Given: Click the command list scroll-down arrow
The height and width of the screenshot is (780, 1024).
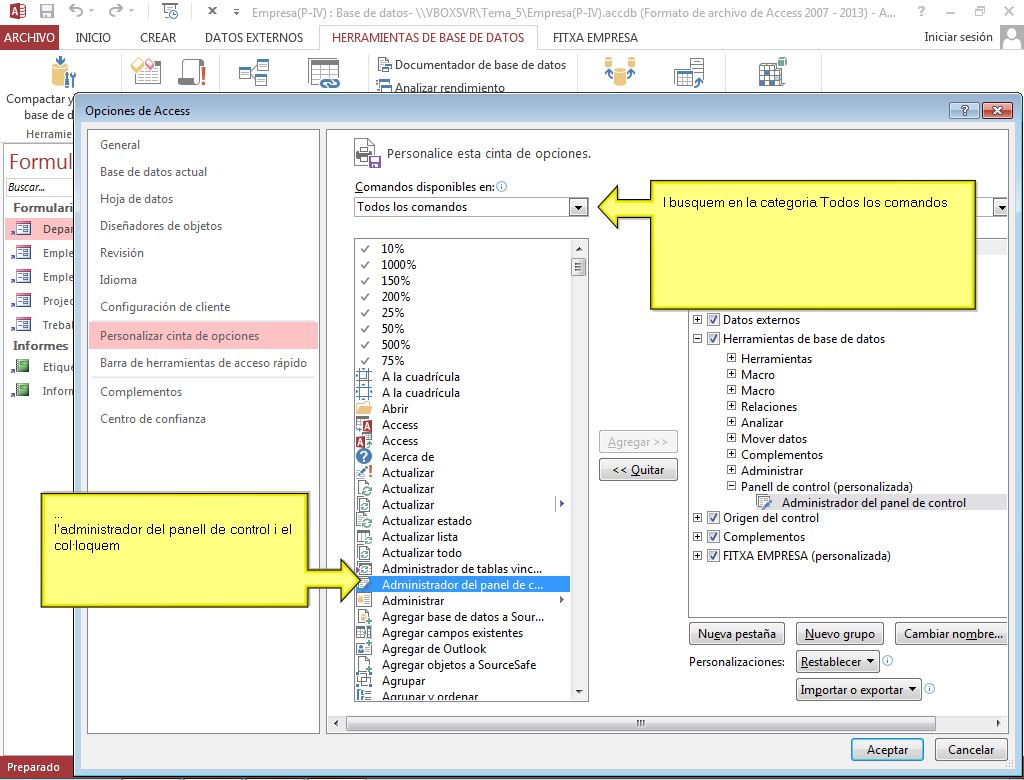Looking at the screenshot, I should click(579, 692).
